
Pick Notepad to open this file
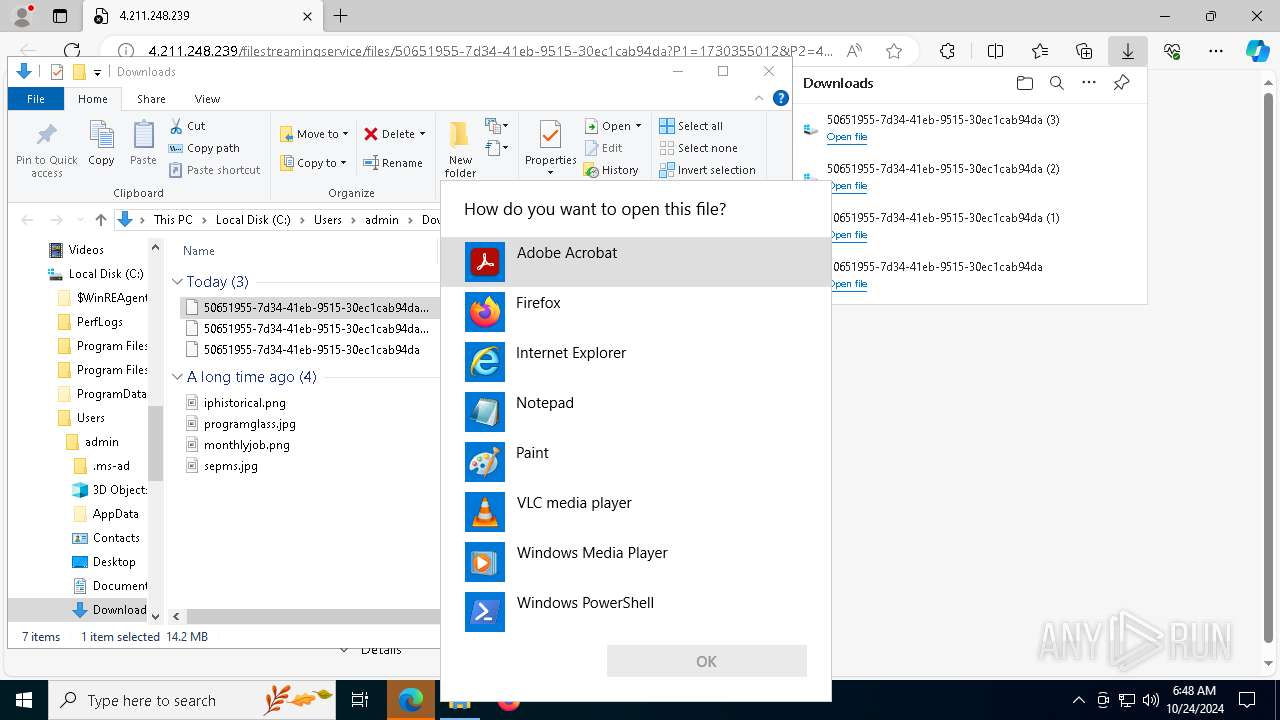click(636, 412)
